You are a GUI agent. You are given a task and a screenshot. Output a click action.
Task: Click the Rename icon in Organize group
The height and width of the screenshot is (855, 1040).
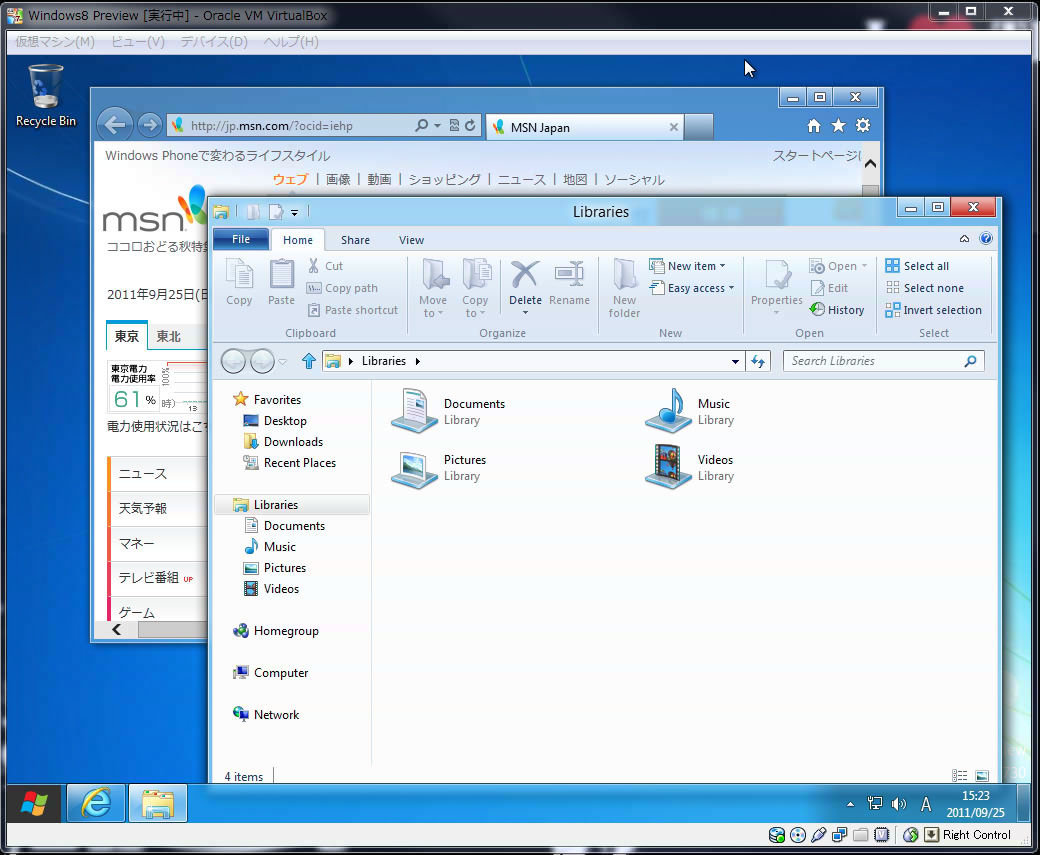(x=569, y=274)
